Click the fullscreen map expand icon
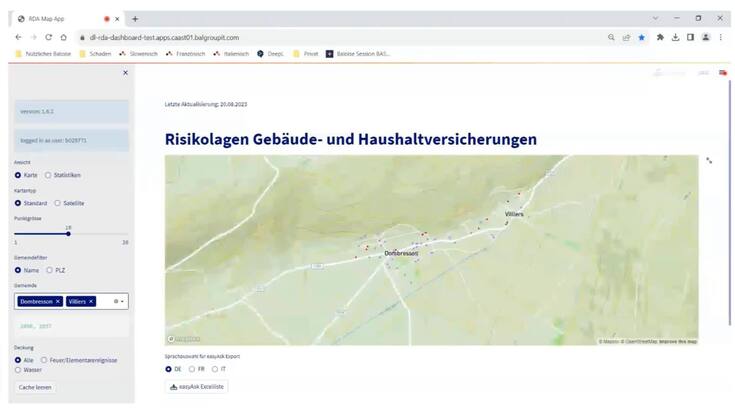735x413 pixels. (709, 160)
